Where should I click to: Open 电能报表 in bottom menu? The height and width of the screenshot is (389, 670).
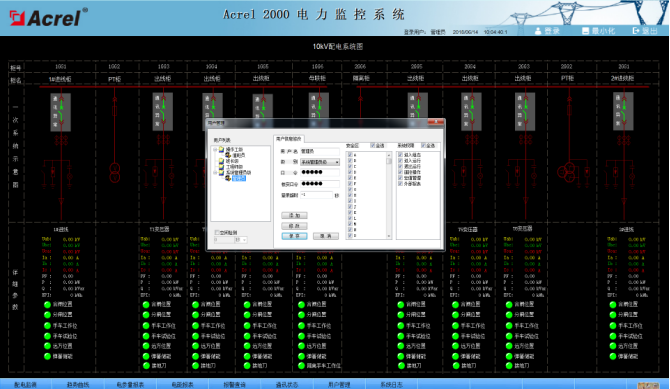182,385
